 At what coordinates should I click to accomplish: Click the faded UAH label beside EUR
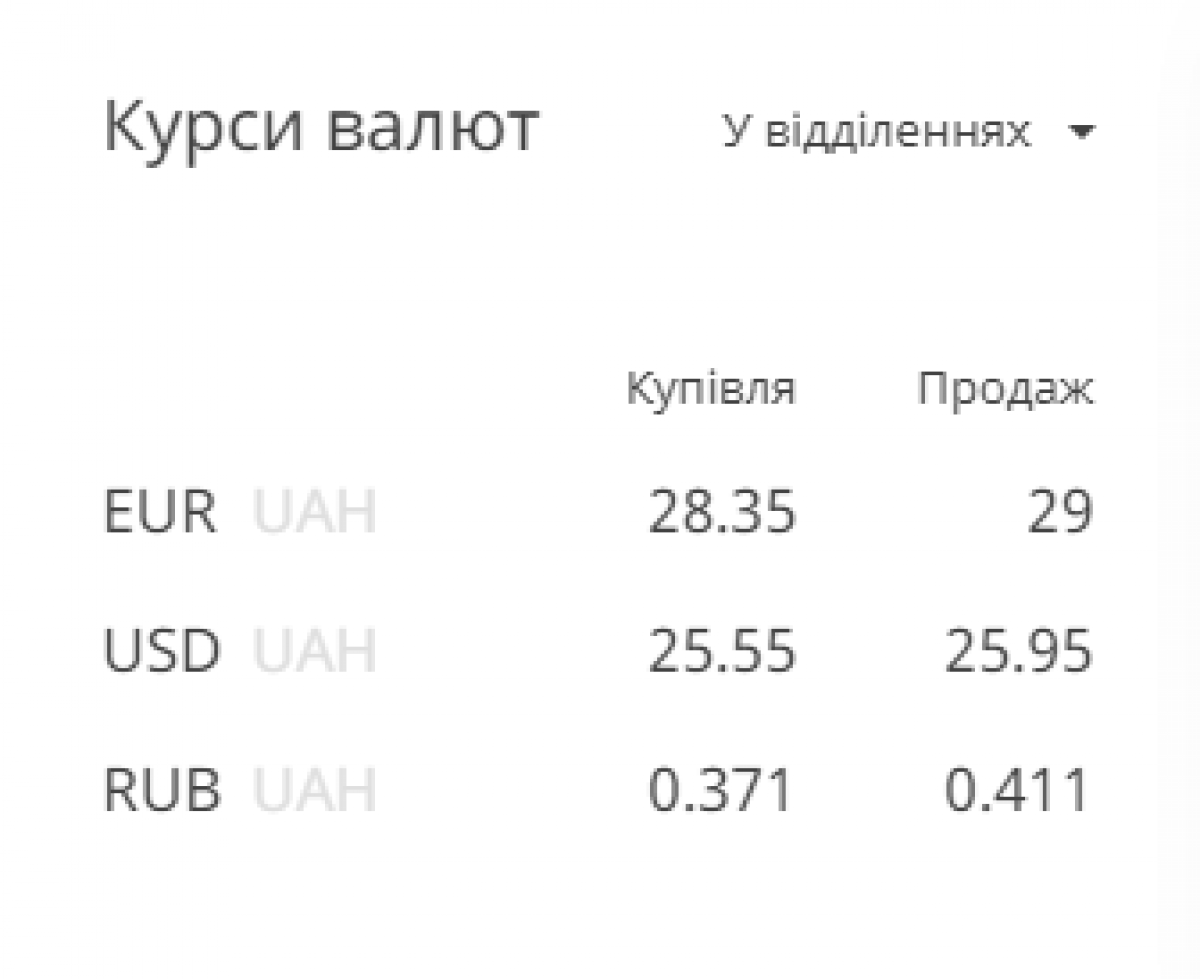click(315, 514)
